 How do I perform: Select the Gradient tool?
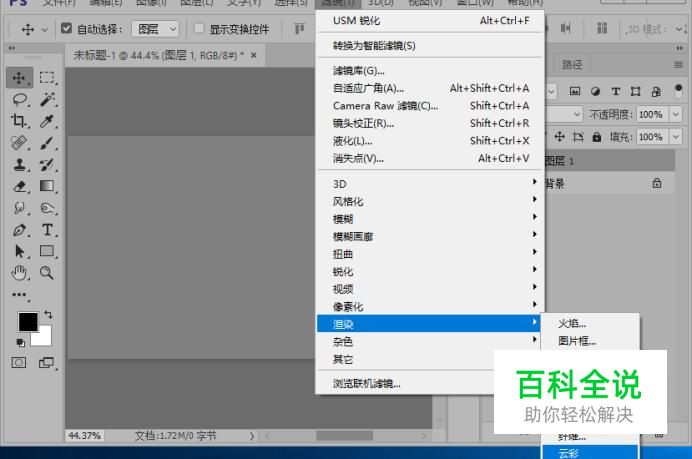47,186
